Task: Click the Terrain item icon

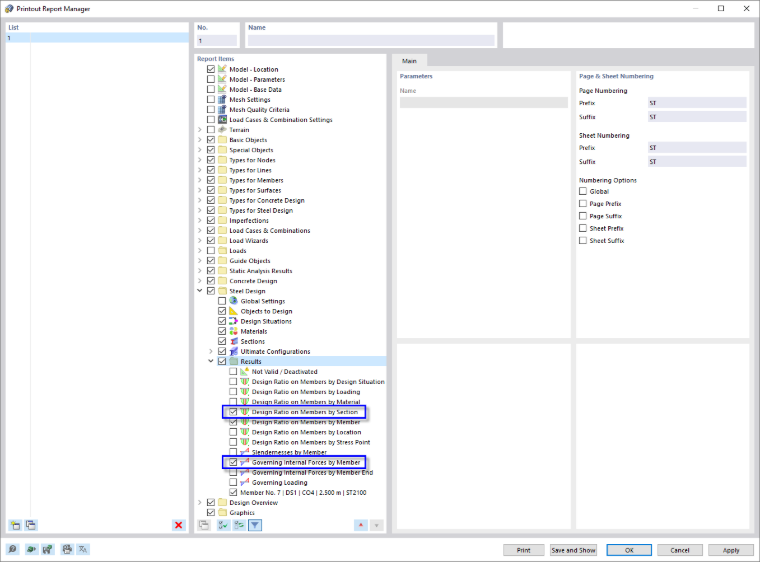Action: tap(222, 129)
